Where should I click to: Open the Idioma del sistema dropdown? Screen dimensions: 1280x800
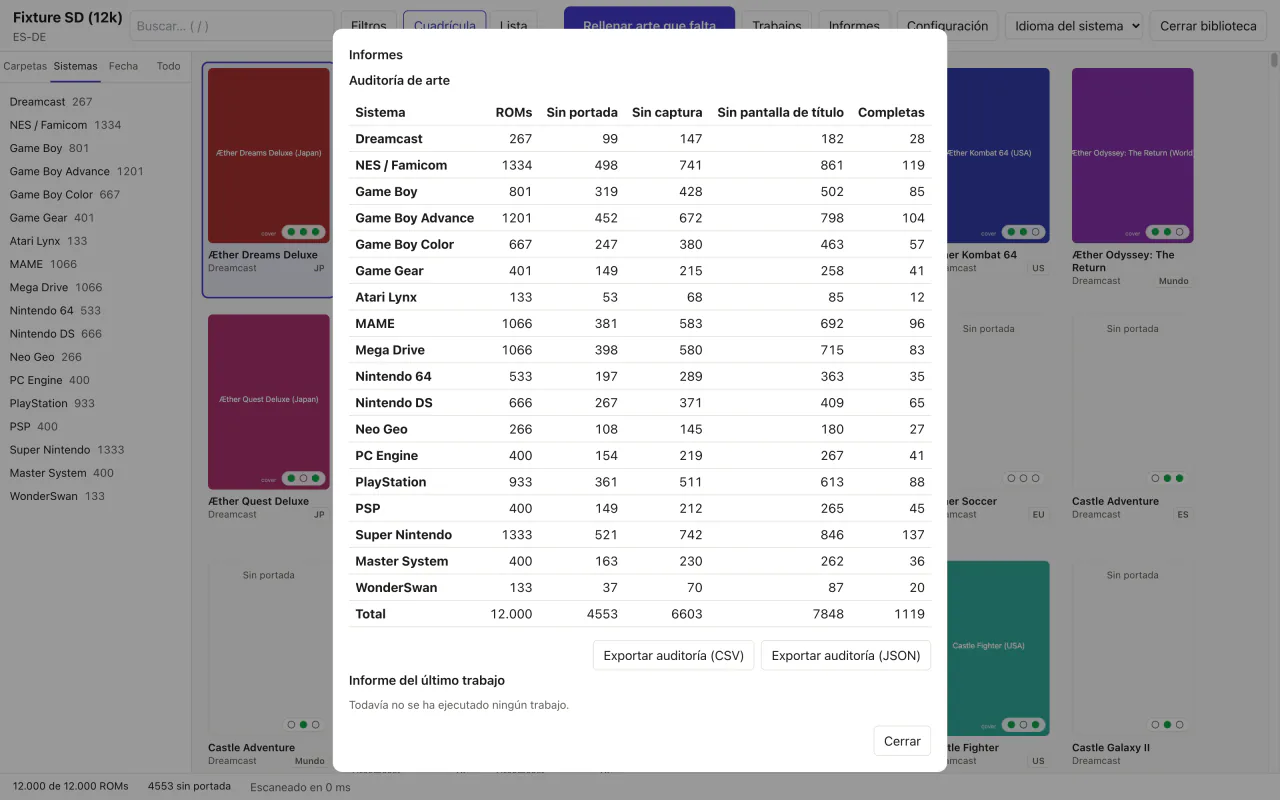point(1074,26)
